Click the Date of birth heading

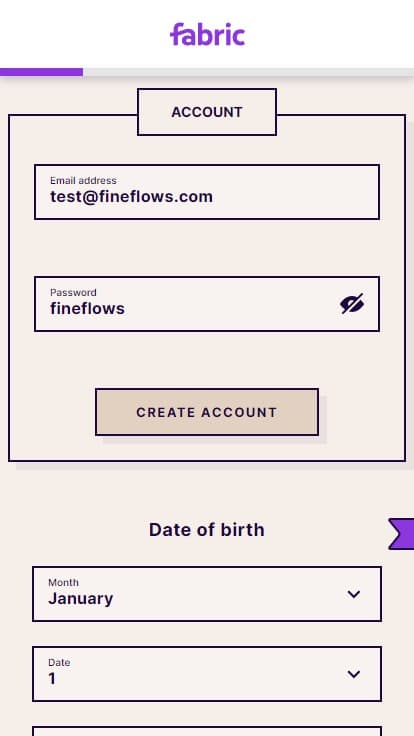207,530
